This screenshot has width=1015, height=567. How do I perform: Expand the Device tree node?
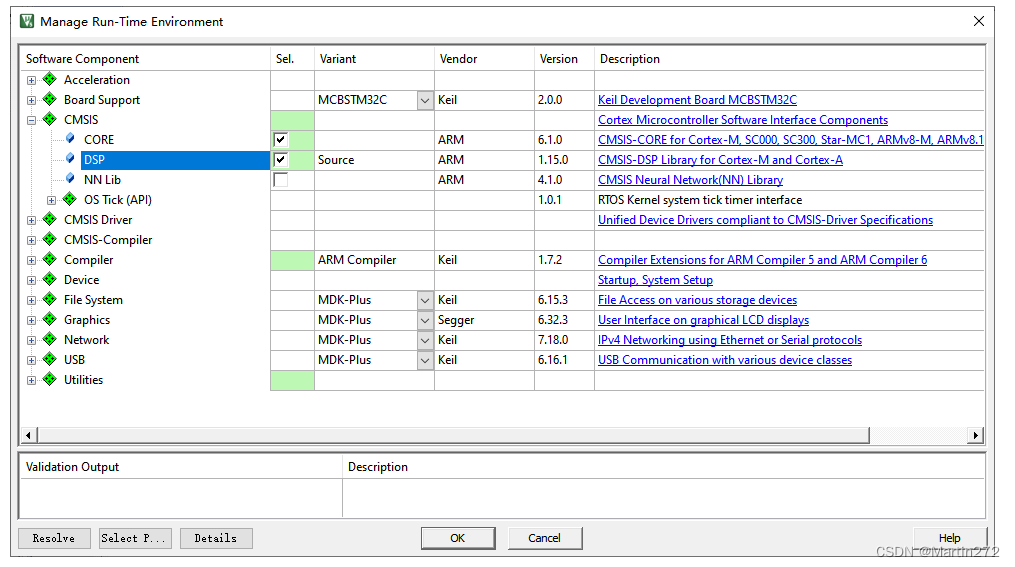point(31,280)
